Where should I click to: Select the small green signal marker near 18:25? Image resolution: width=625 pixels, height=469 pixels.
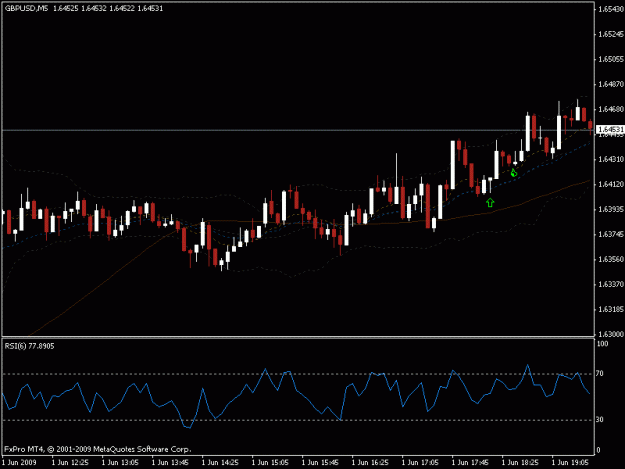514,173
